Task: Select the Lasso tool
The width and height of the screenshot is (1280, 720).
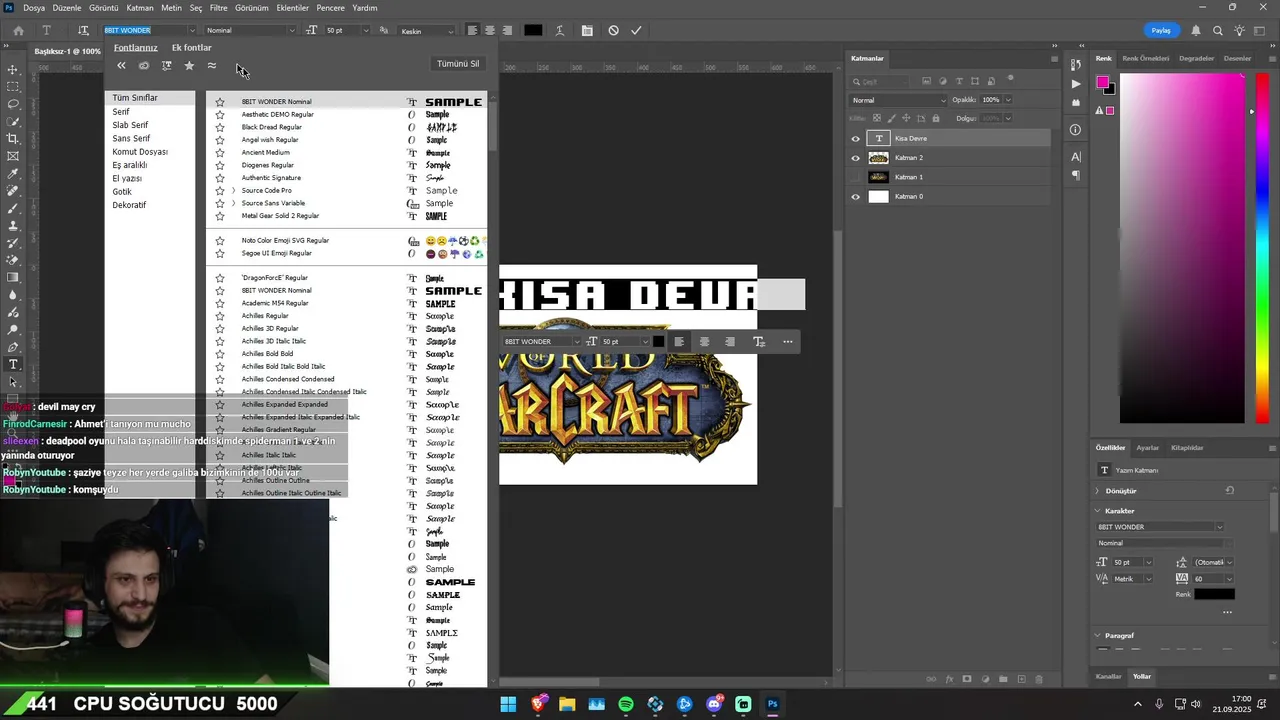Action: click(13, 104)
